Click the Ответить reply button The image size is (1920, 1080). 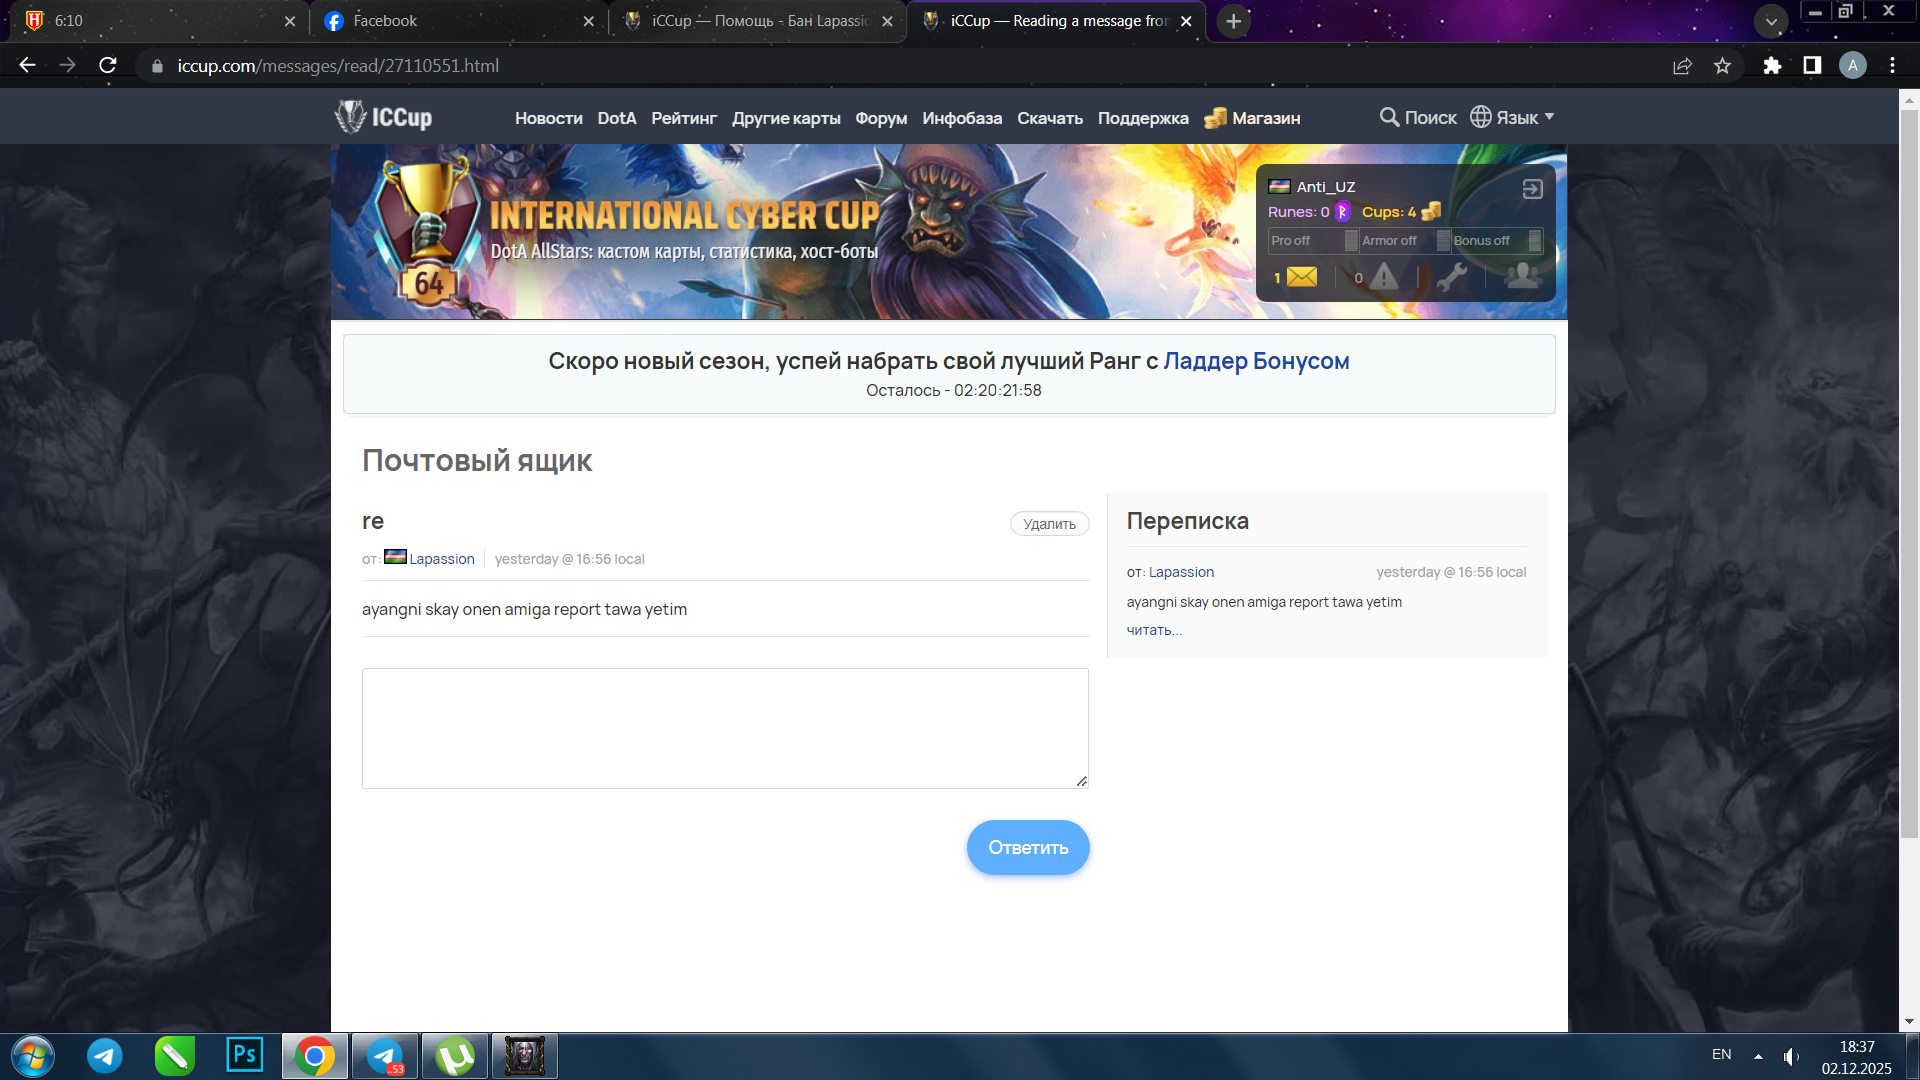pos(1028,848)
